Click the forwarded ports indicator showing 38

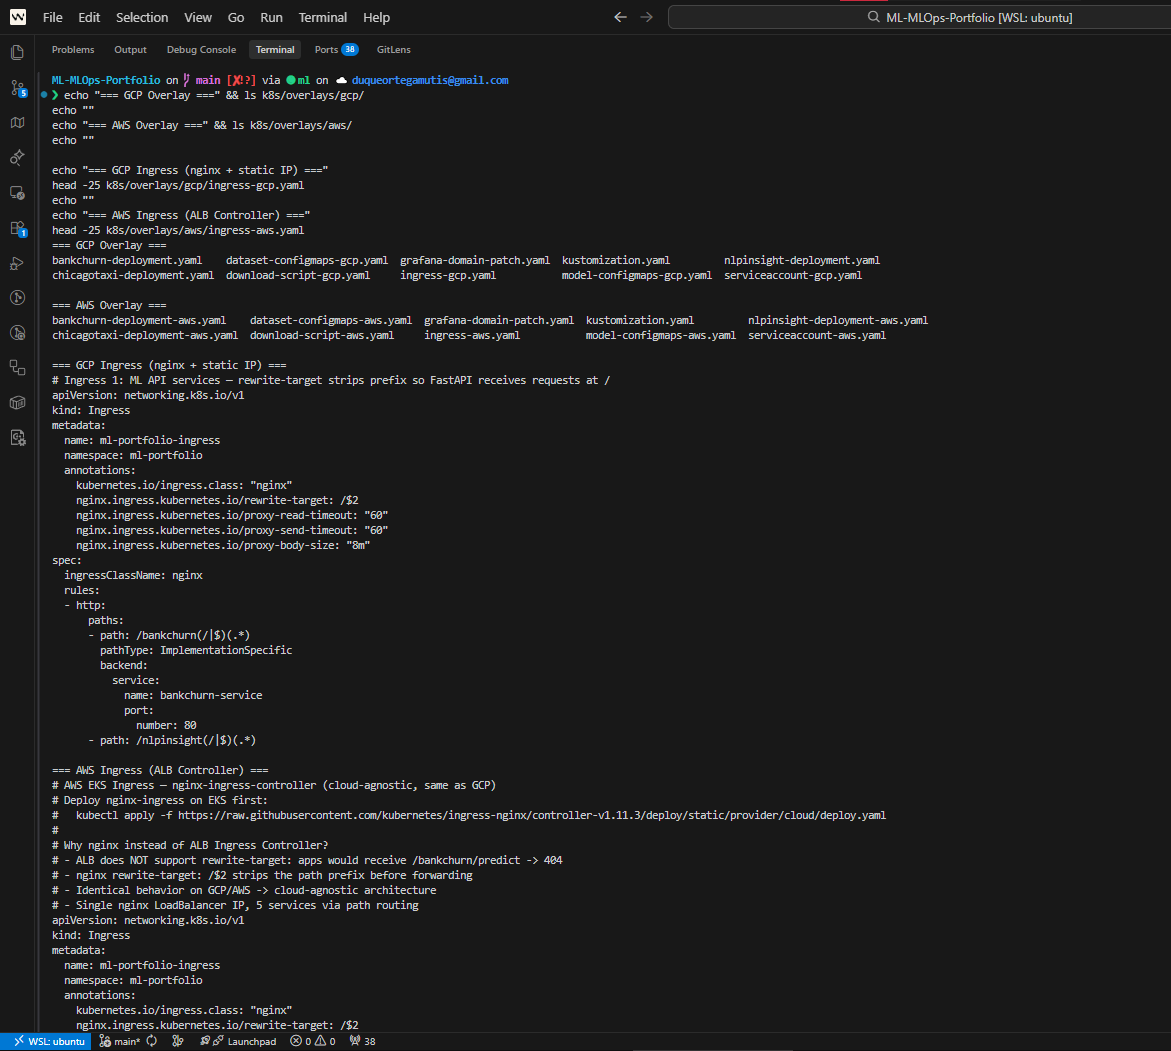click(x=362, y=1041)
